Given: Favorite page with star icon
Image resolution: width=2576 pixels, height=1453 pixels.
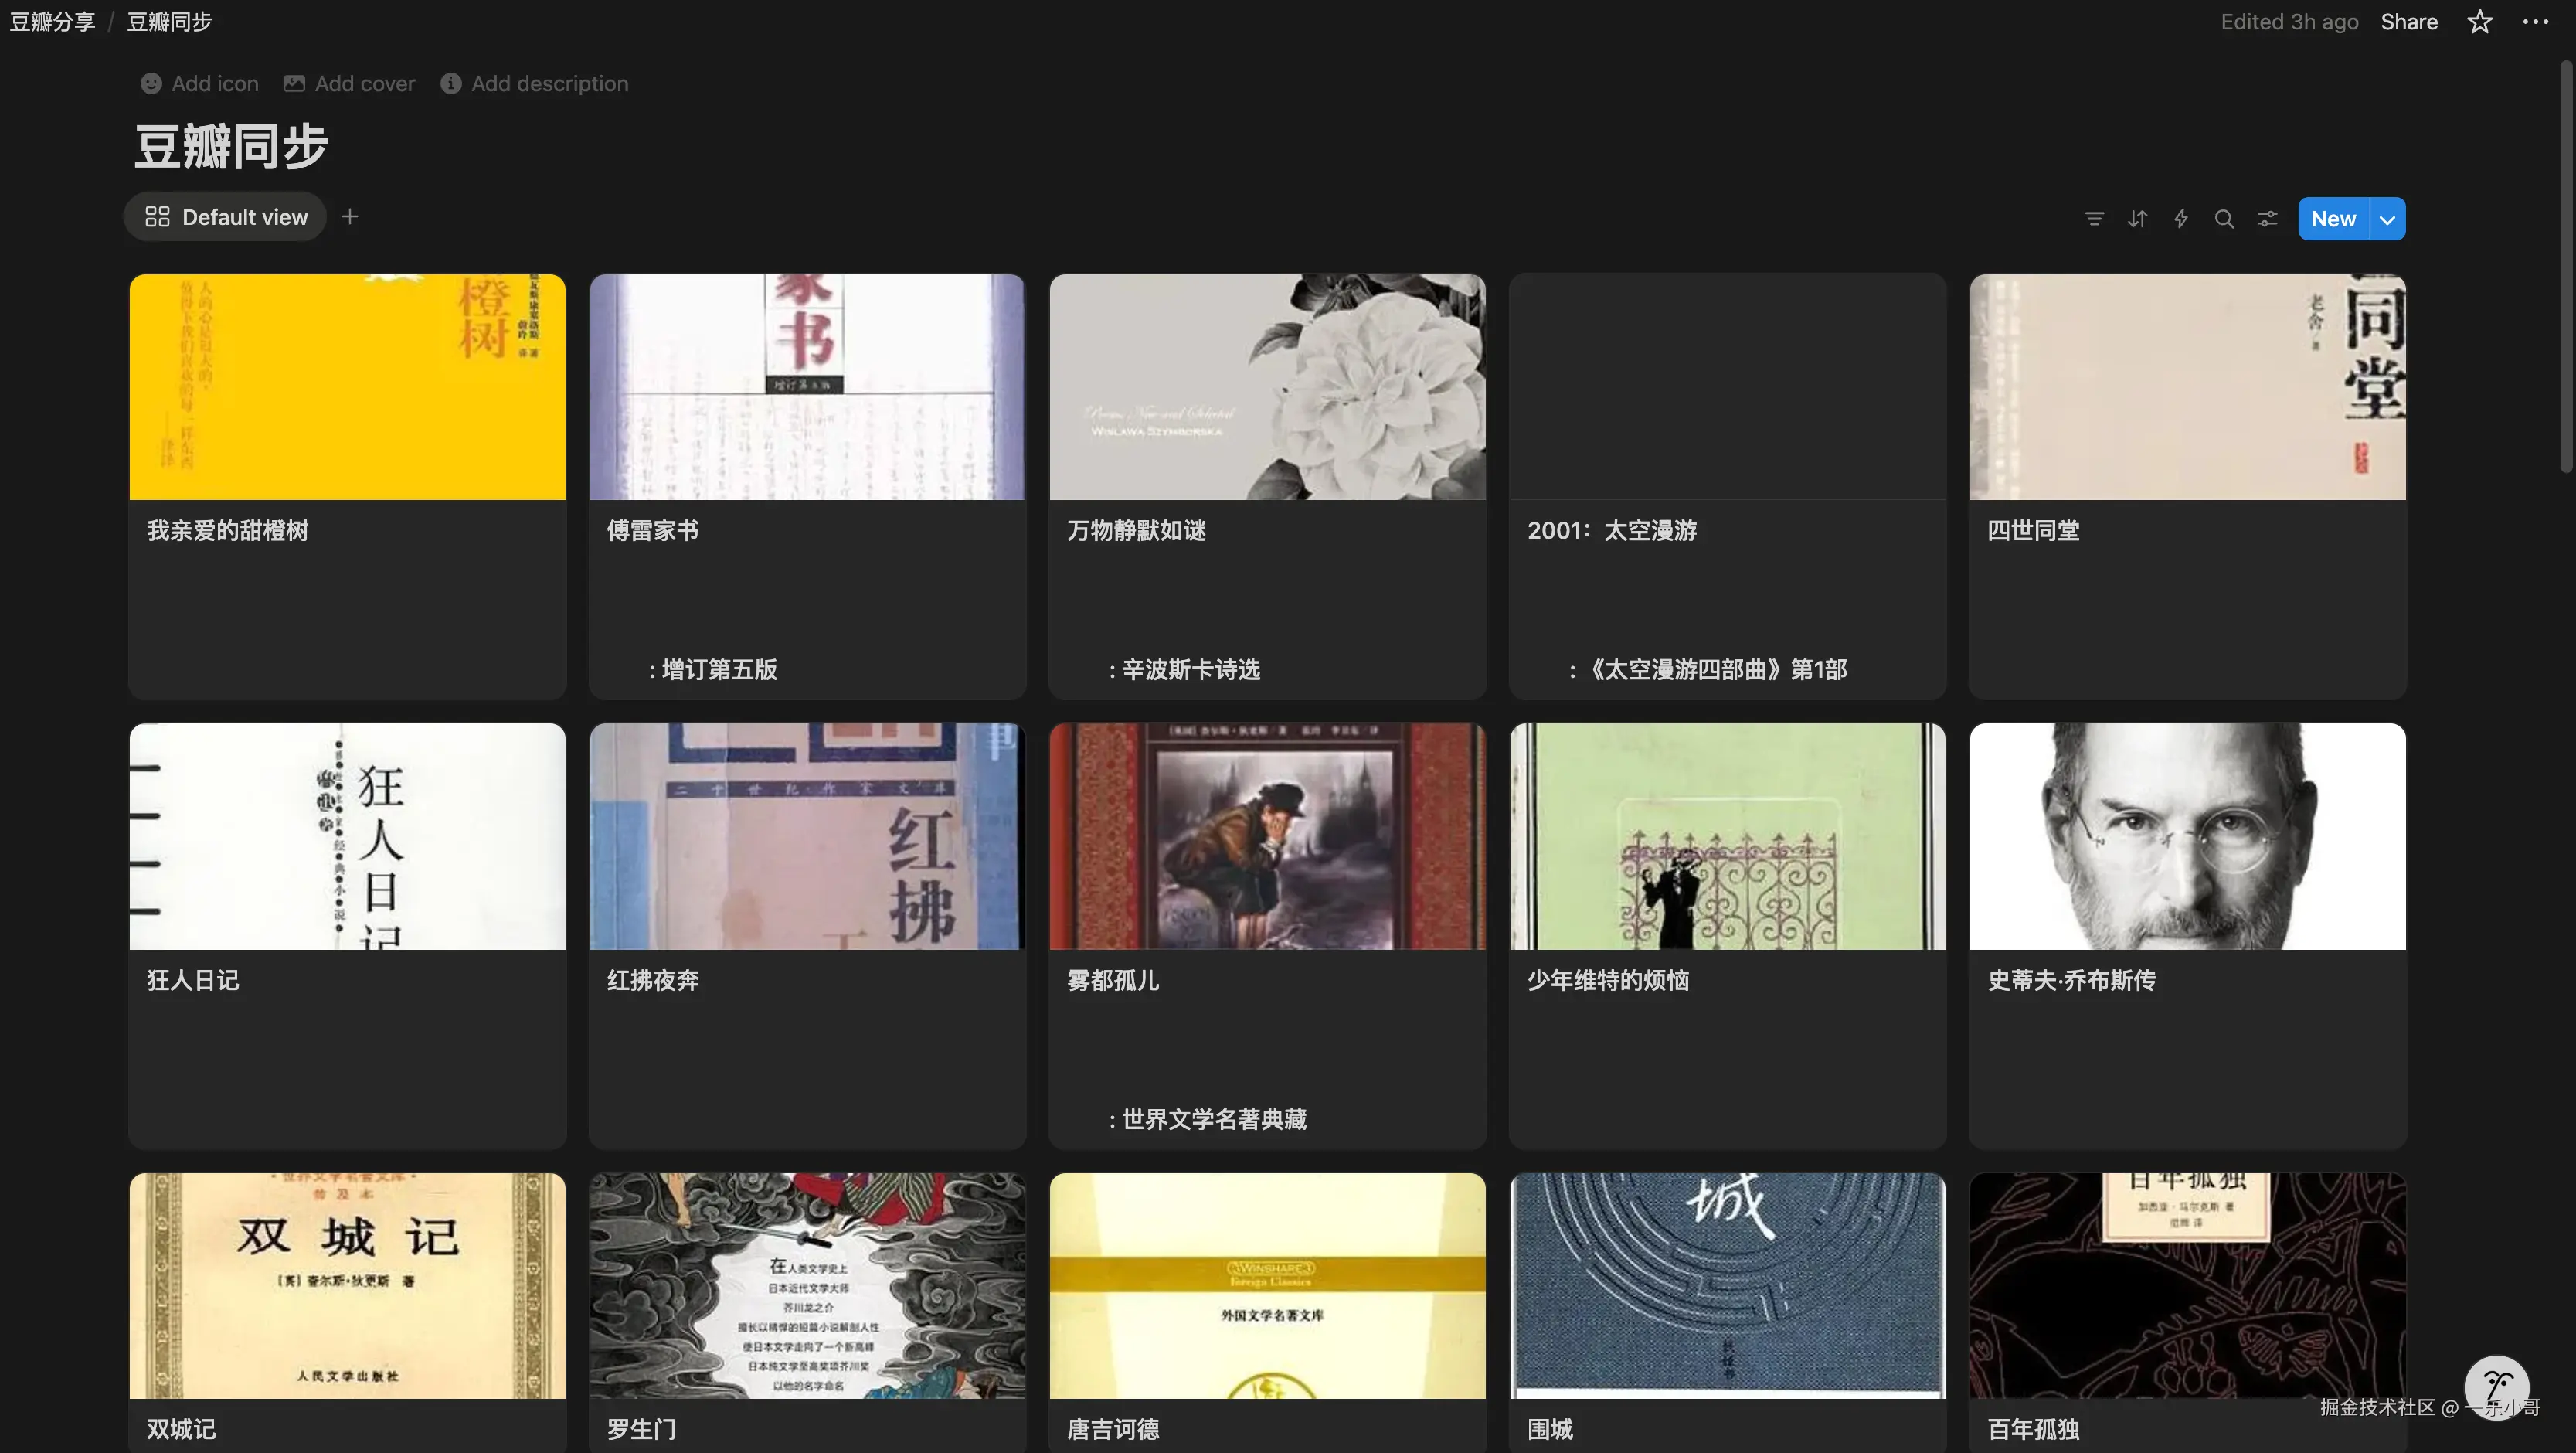Looking at the screenshot, I should pos(2479,22).
